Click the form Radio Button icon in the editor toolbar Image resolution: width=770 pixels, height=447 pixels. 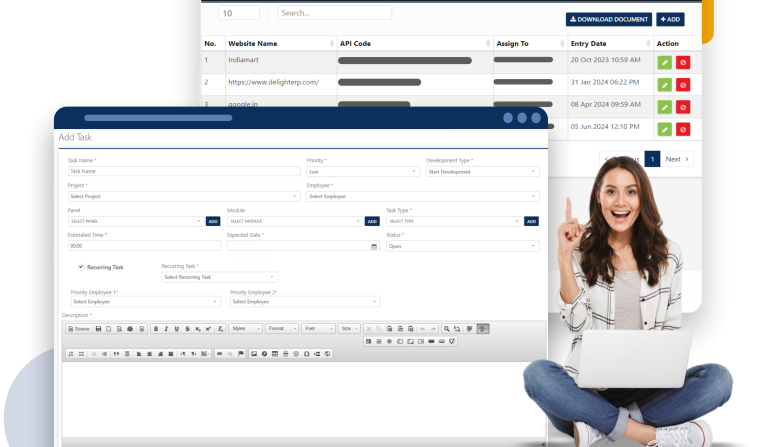[389, 341]
